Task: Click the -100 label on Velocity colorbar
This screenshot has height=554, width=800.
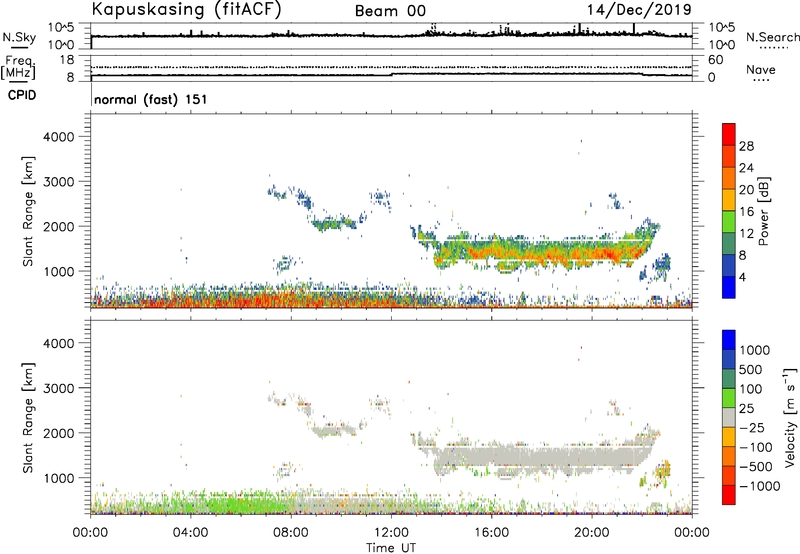Action: [x=756, y=447]
